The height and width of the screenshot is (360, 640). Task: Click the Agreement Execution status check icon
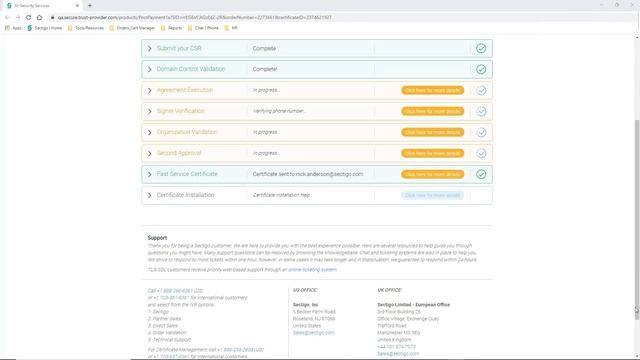[481, 90]
